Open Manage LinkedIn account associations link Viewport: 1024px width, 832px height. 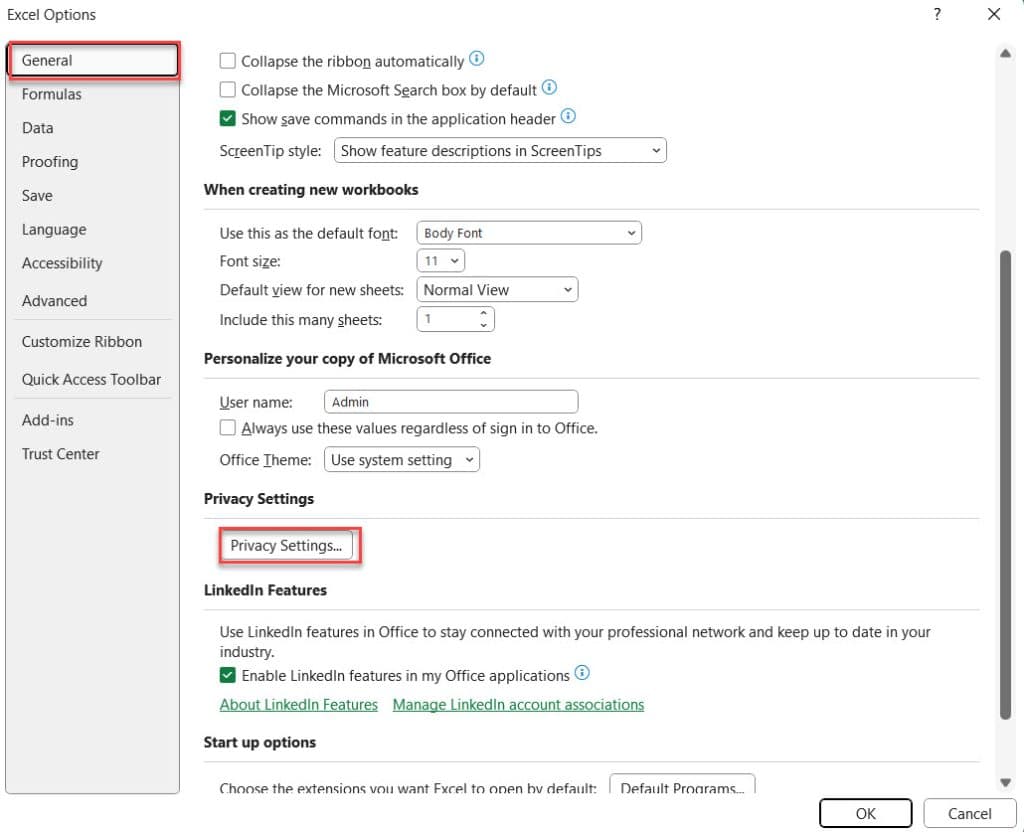pyautogui.click(x=519, y=705)
